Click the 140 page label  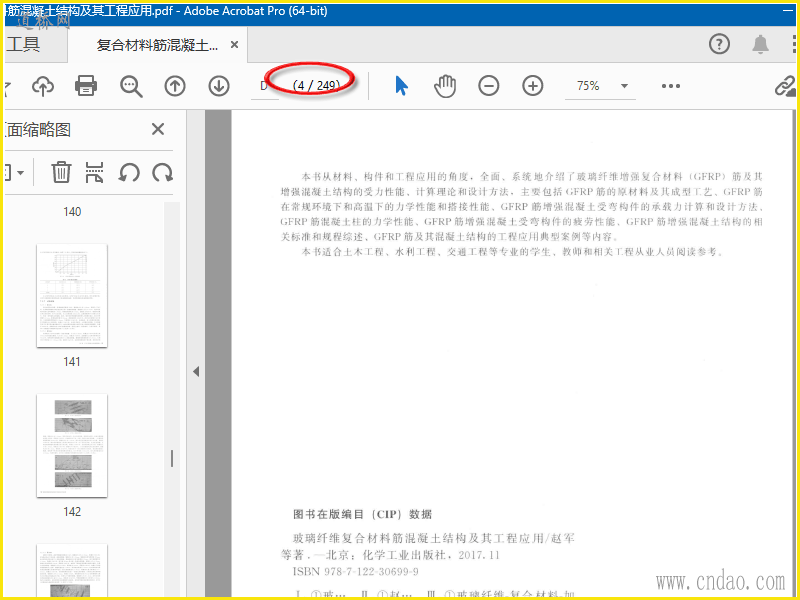72,211
